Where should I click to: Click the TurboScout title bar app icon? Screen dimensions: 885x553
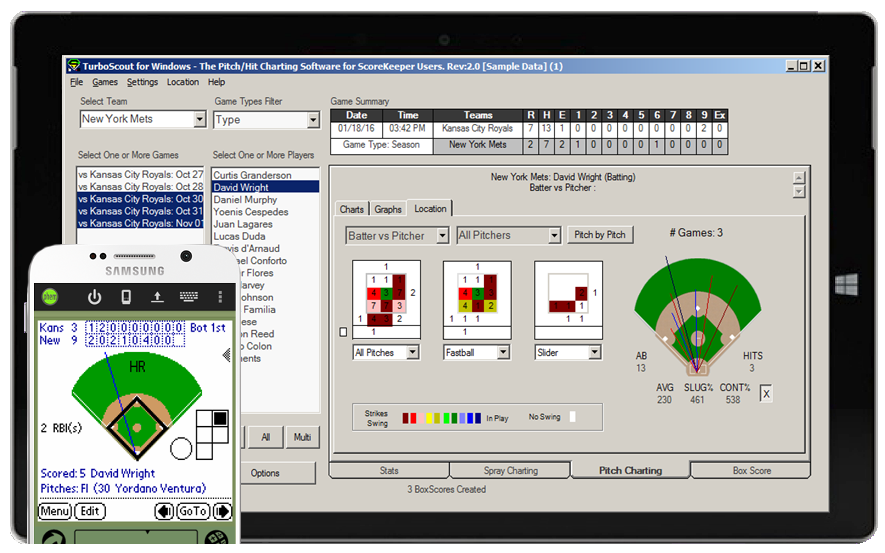(x=73, y=66)
